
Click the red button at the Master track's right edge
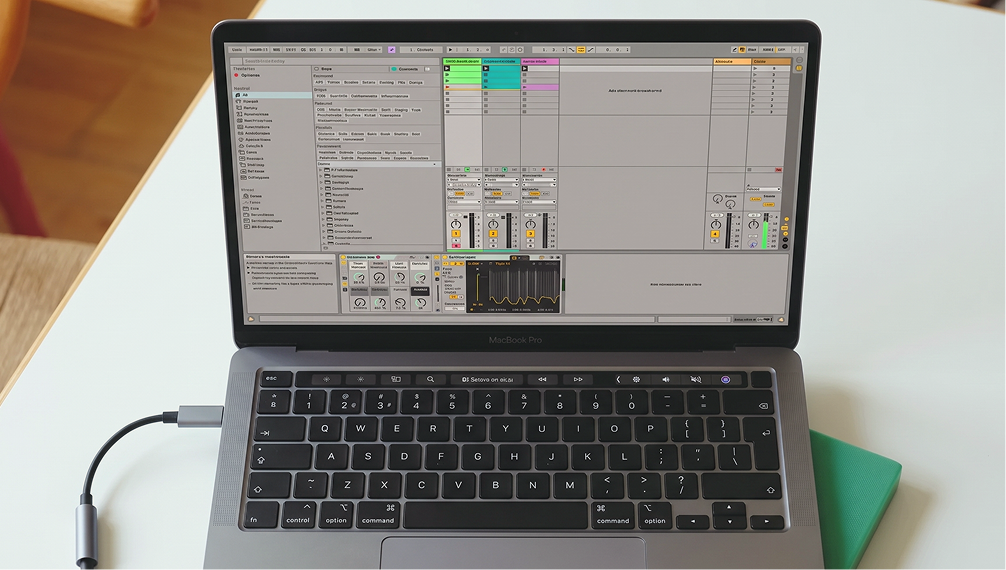click(x=778, y=169)
